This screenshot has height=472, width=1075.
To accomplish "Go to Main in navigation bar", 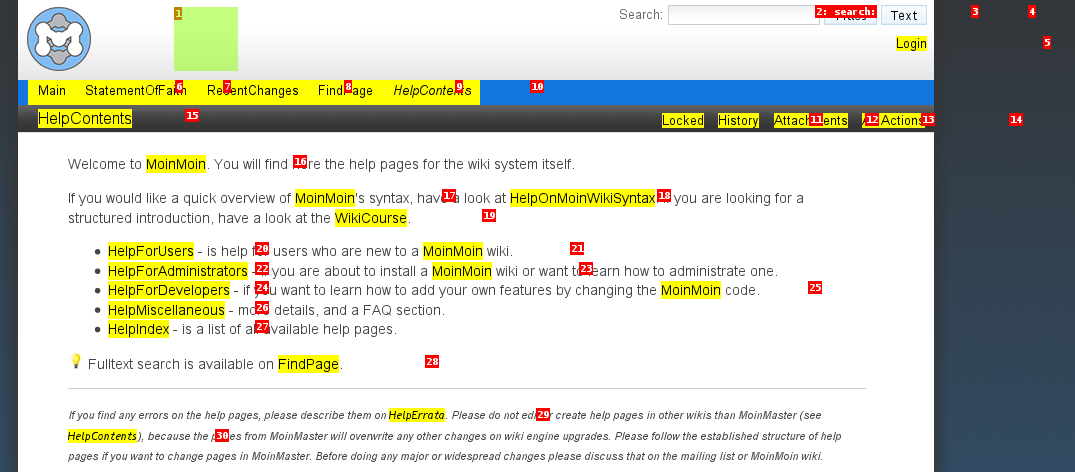I will pyautogui.click(x=52, y=91).
